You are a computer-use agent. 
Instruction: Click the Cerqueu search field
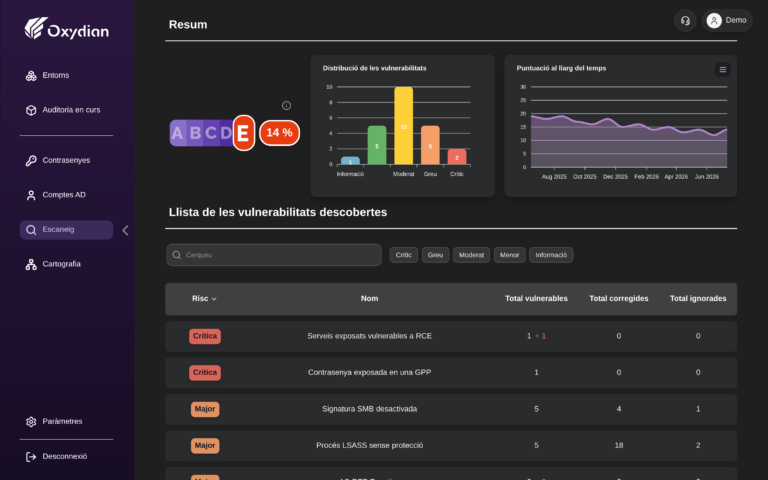coord(274,255)
